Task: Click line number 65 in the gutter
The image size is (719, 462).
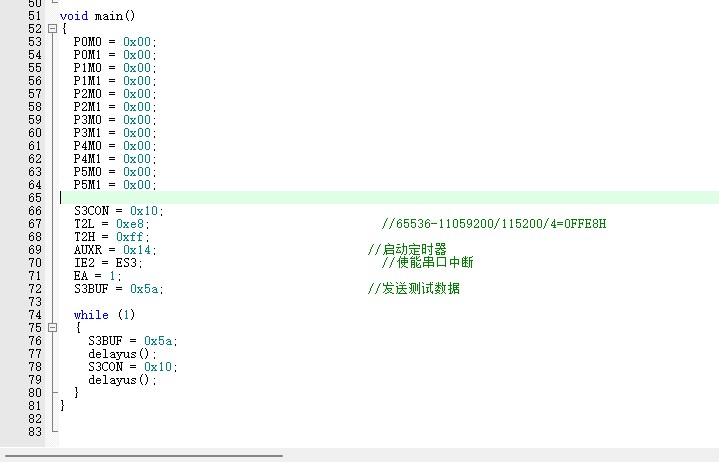Action: click(35, 198)
